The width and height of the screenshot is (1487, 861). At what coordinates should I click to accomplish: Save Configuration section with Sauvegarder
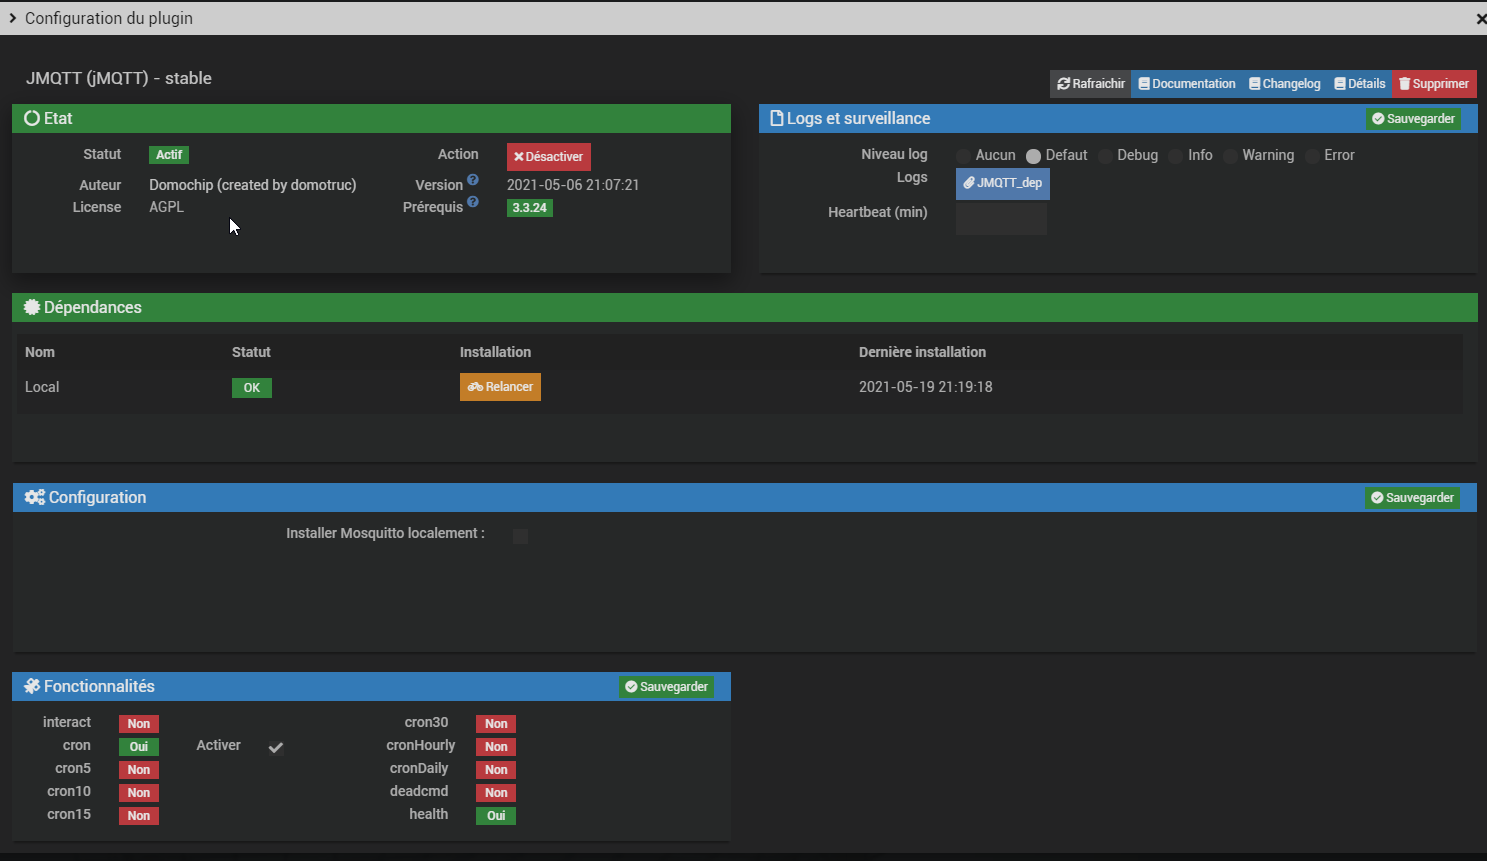tap(1412, 498)
